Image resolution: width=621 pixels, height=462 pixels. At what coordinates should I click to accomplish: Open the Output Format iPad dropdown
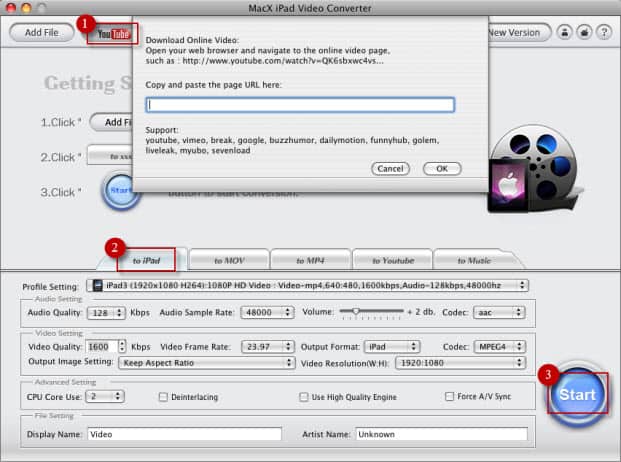(x=392, y=347)
